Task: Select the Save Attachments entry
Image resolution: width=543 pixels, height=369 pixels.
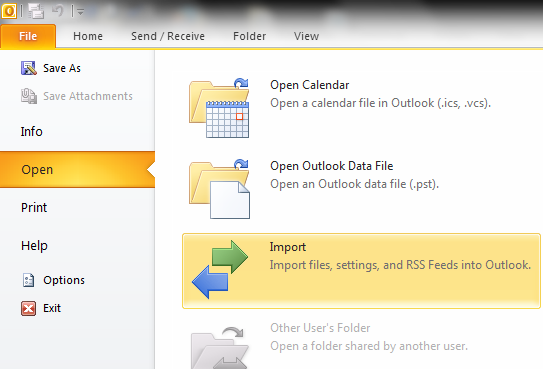Action: pos(88,96)
